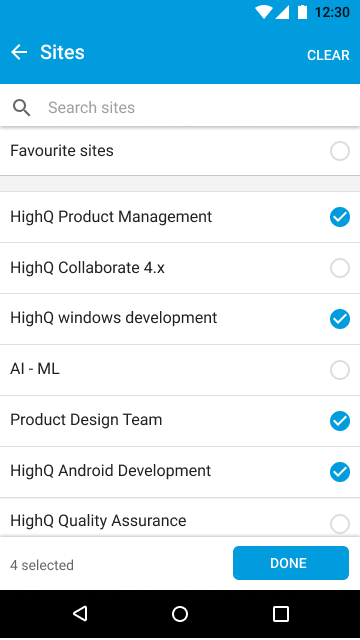This screenshot has height=640, width=360.
Task: Tap CLEAR in the header
Action: [328, 55]
